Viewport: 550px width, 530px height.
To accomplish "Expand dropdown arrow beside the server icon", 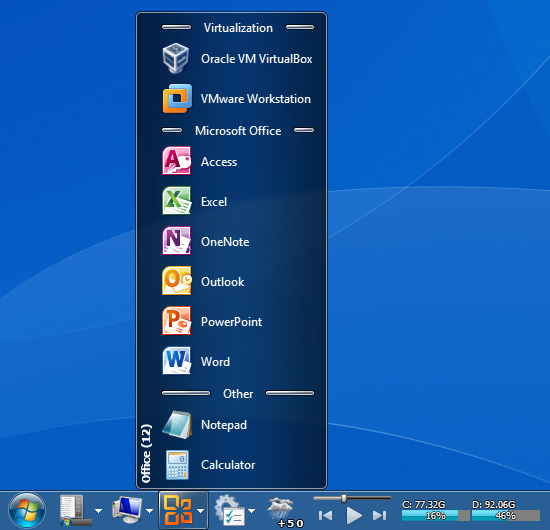I will click(99, 511).
